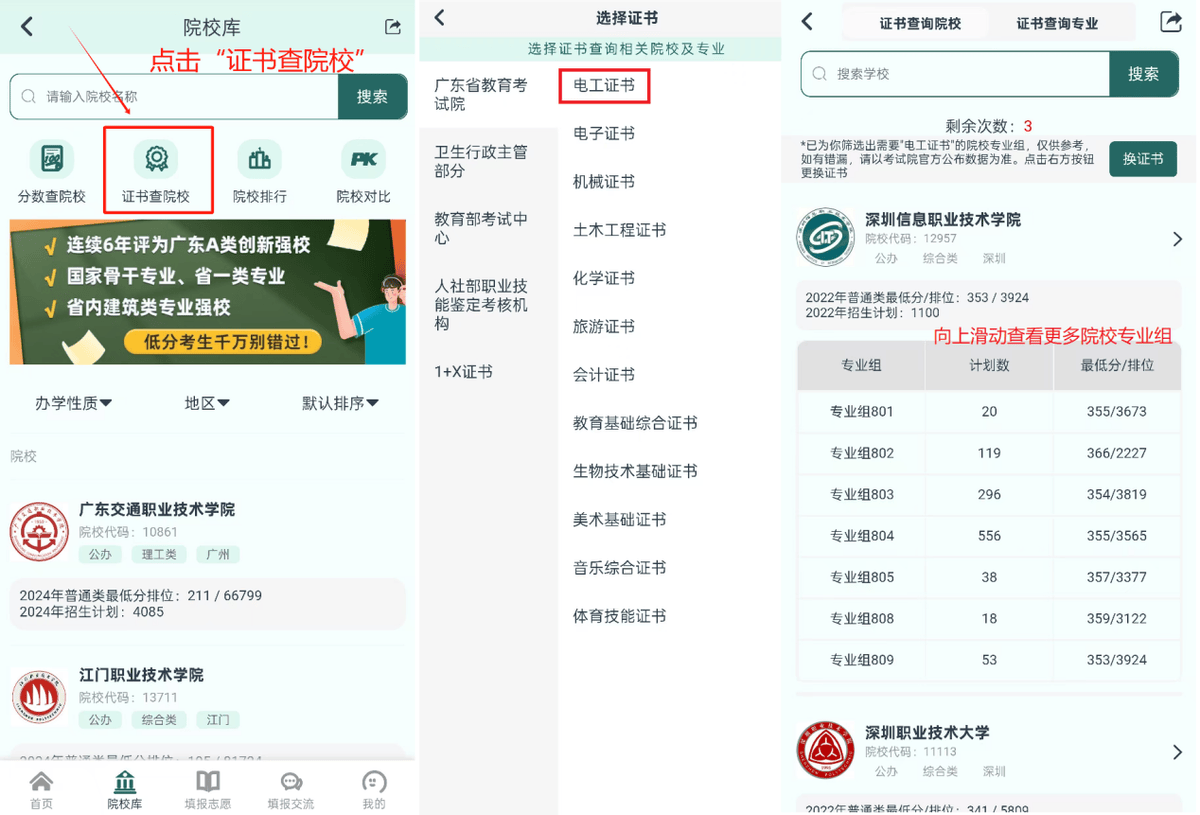Expand the 地区 region filter dropdown
Image resolution: width=1200 pixels, height=815 pixels.
[207, 403]
